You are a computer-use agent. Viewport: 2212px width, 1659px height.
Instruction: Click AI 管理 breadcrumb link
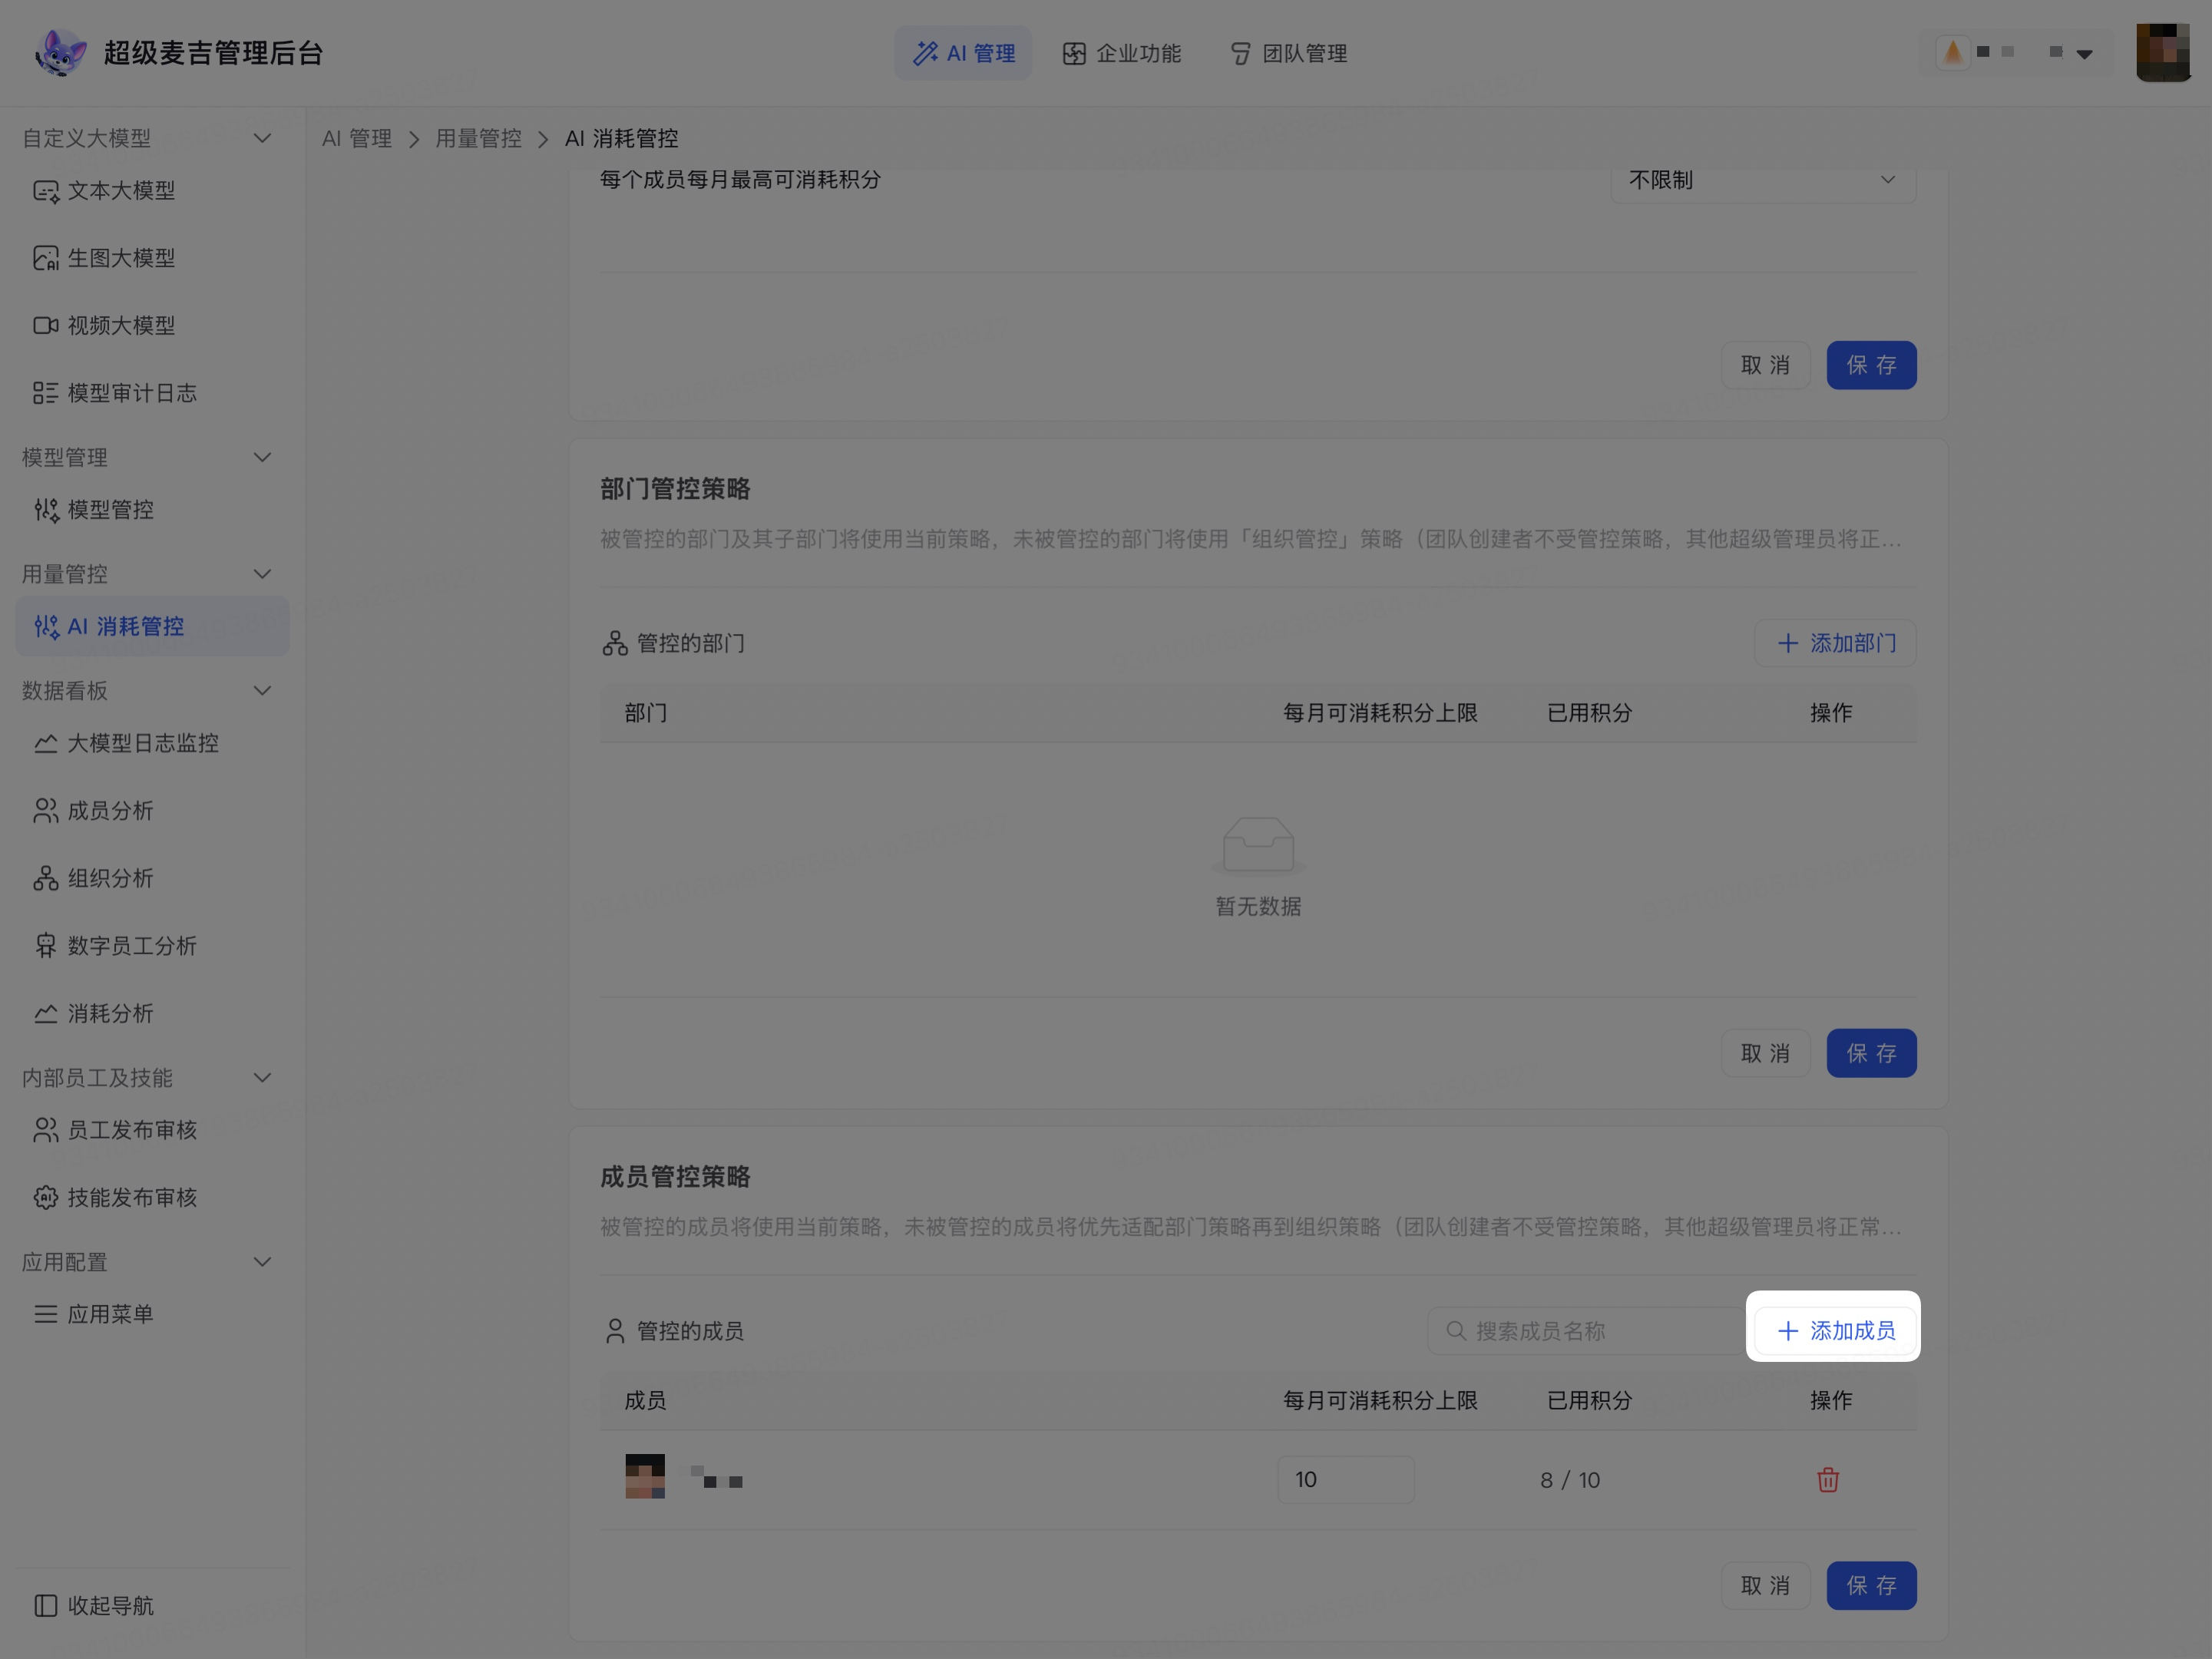coord(357,138)
